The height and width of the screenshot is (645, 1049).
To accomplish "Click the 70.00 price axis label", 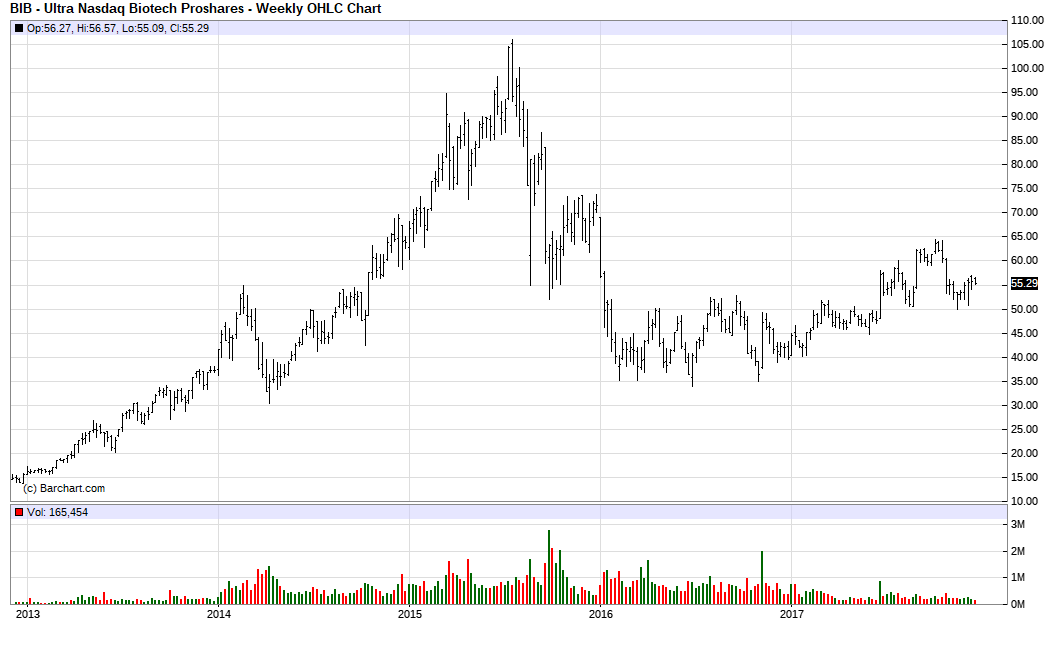I will pos(1024,213).
